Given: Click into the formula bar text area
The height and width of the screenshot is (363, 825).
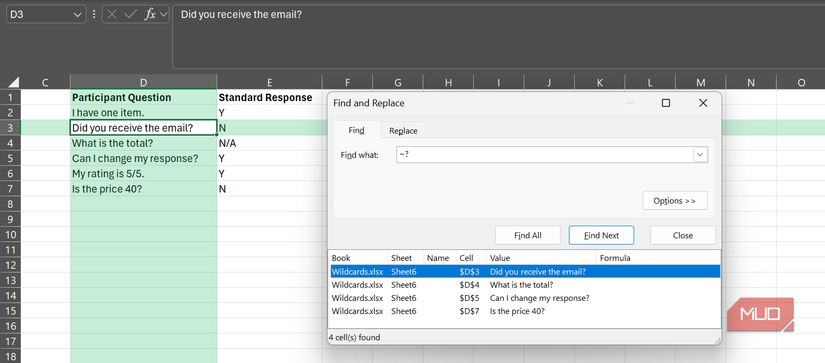Looking at the screenshot, I should tap(498, 37).
